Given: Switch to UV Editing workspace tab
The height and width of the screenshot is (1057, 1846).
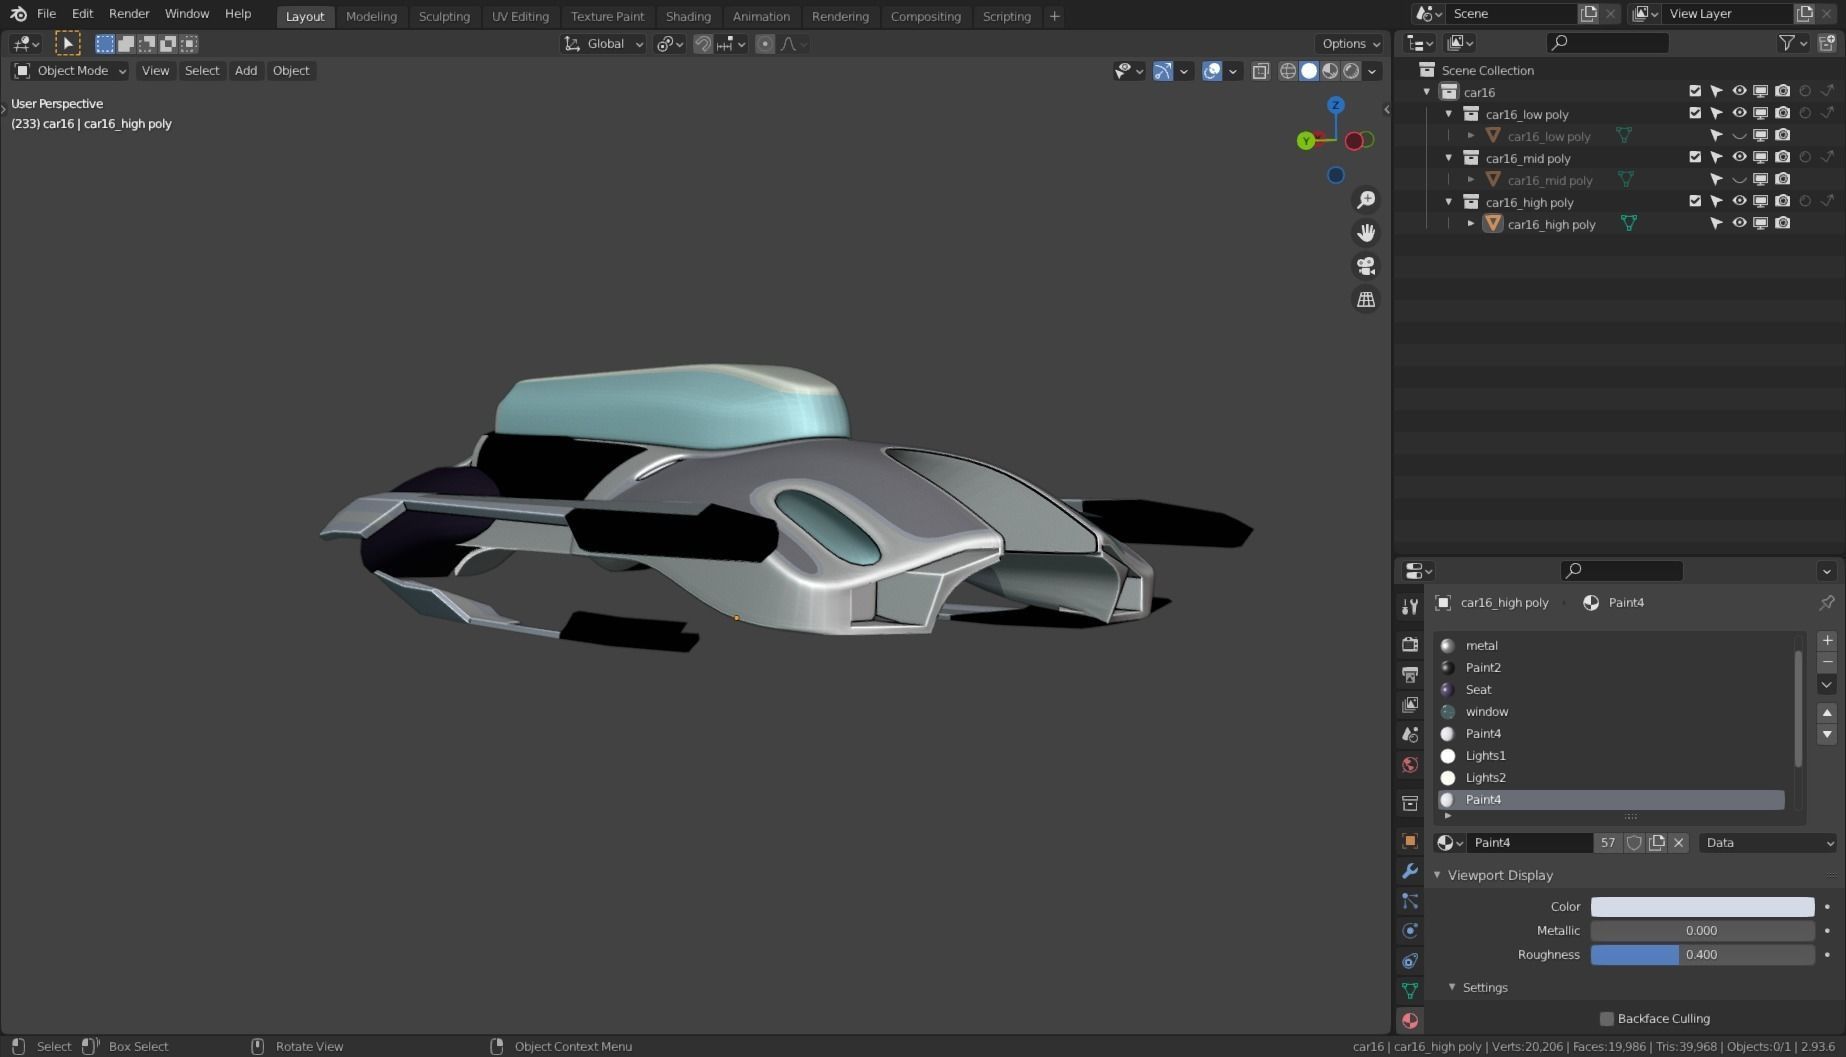Looking at the screenshot, I should (x=520, y=16).
